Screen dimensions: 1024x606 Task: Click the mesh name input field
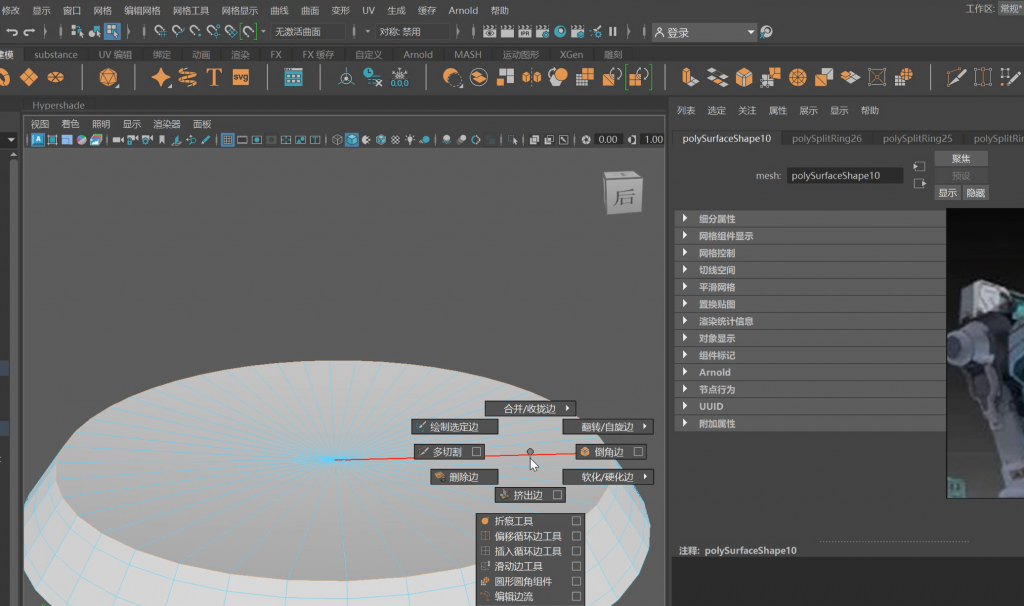844,175
